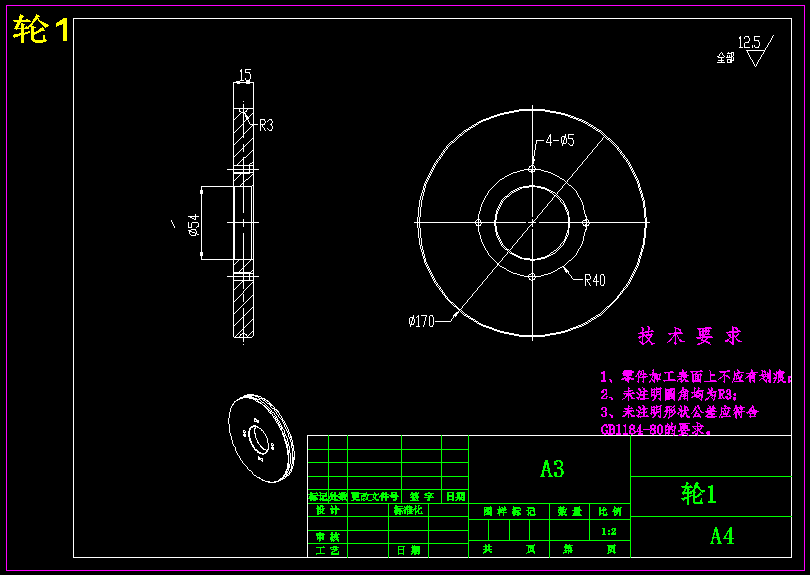The height and width of the screenshot is (575, 810).
Task: Select the 设计 cell in title block
Action: click(x=328, y=510)
